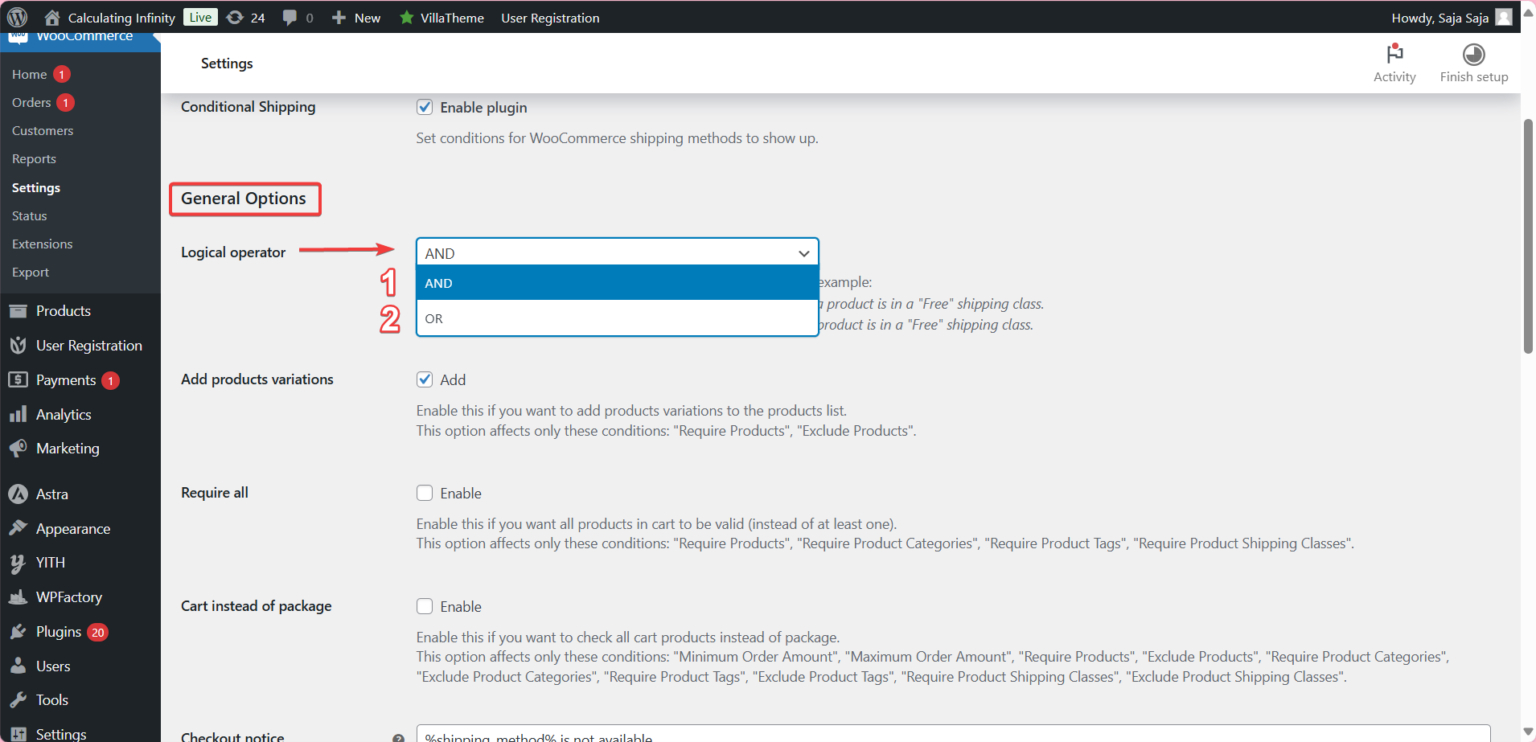
Task: Open the Activity flag icon
Action: 1394,54
